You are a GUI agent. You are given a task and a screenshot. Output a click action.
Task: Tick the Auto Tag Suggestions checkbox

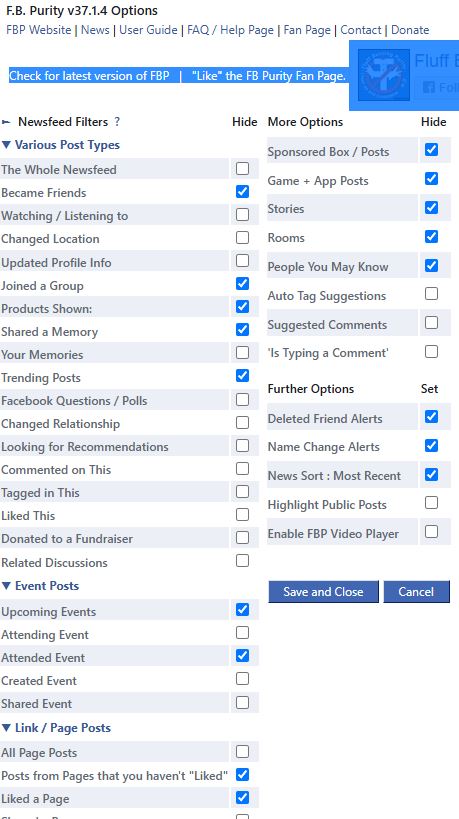[431, 294]
